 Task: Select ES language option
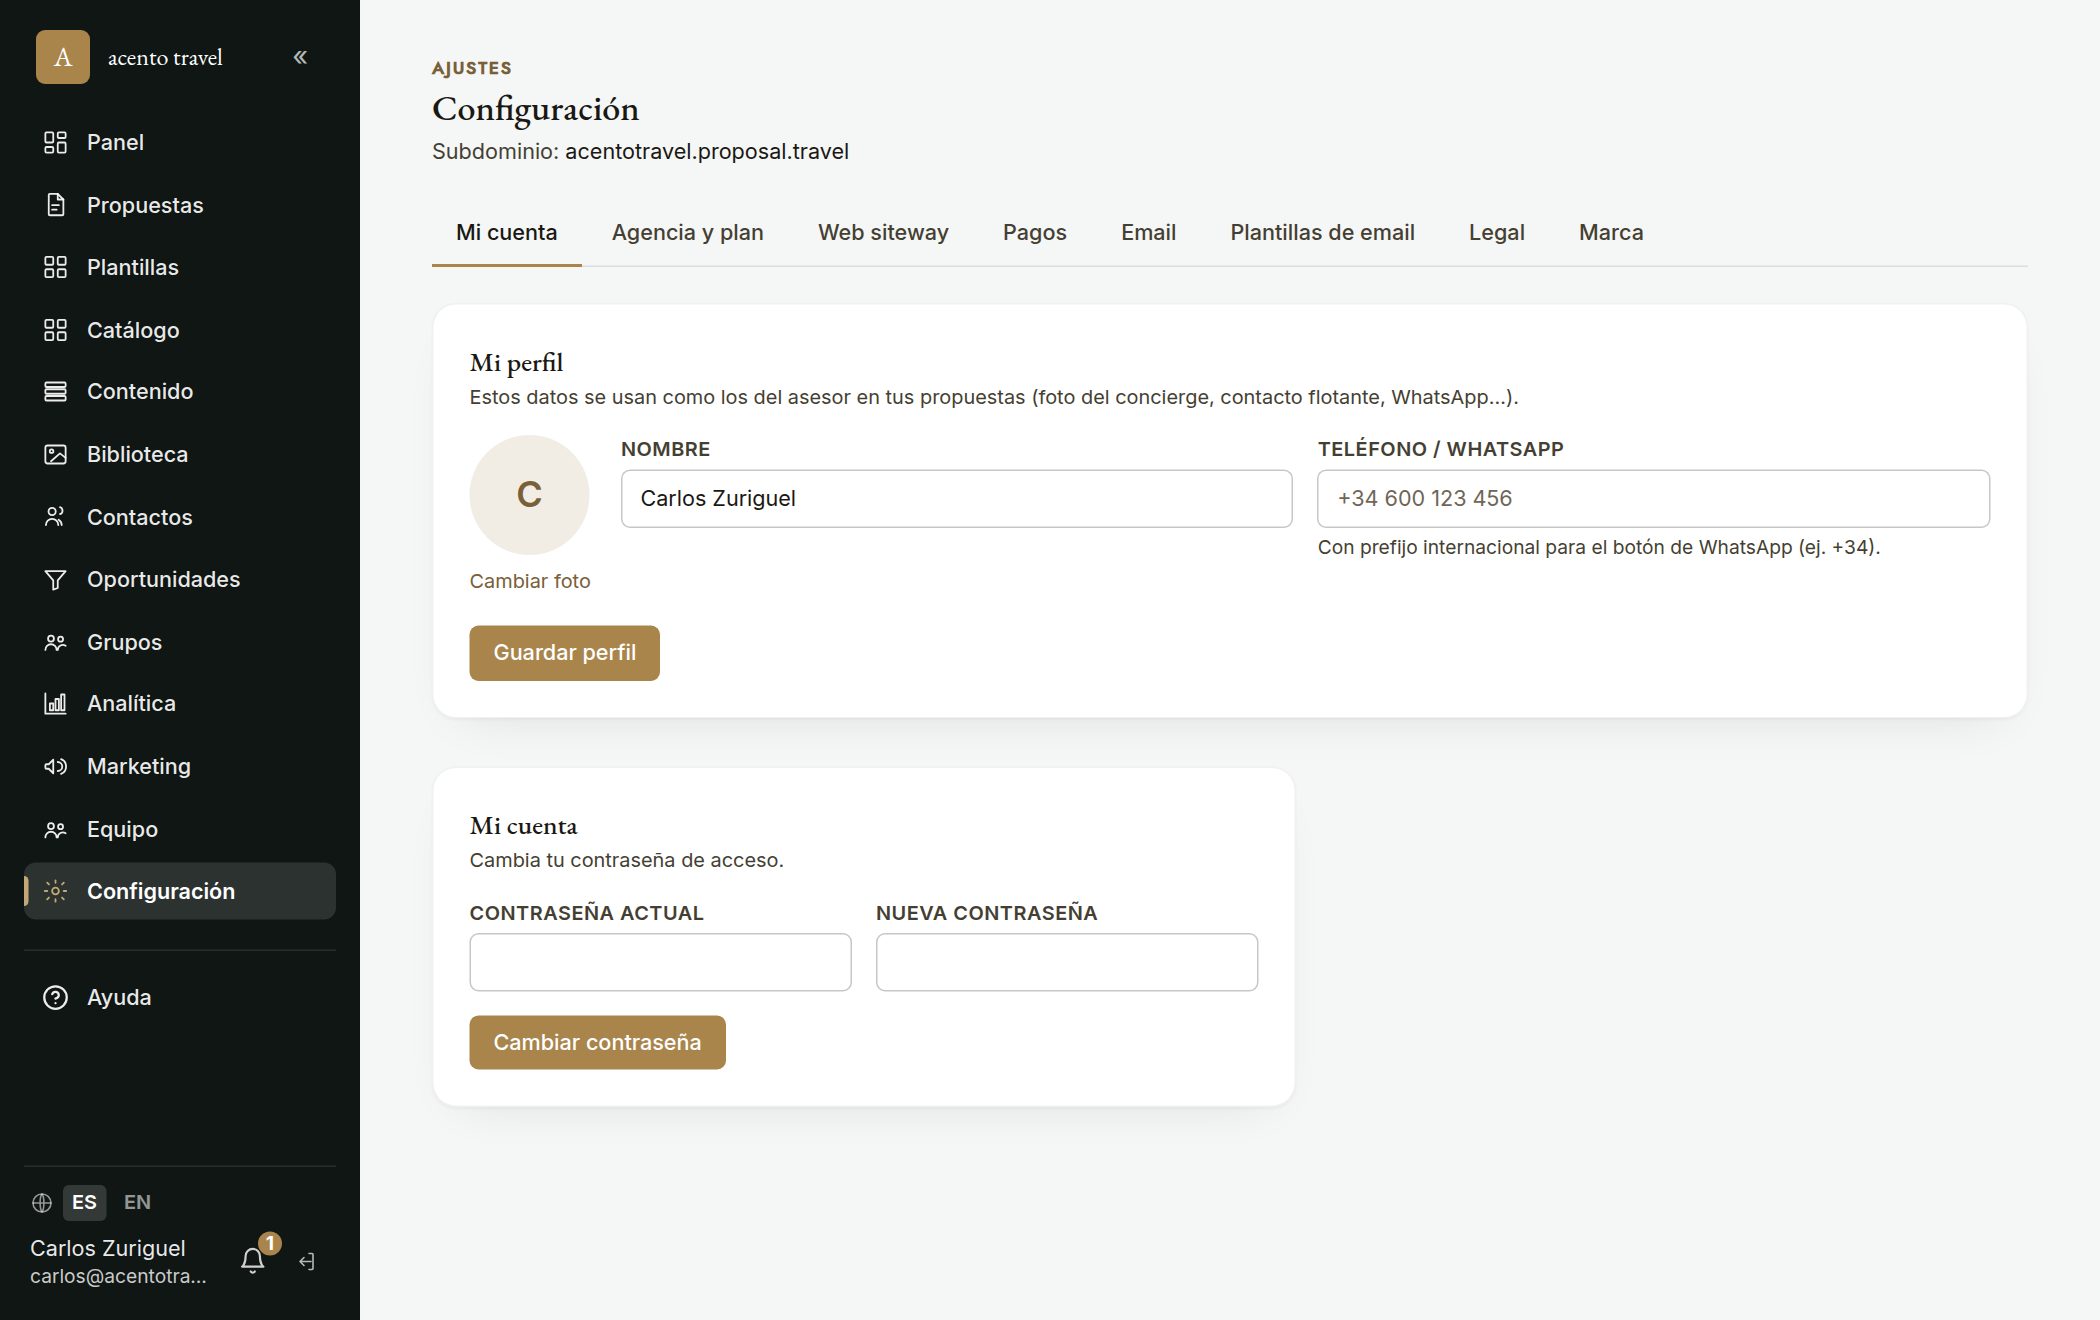coord(84,1202)
